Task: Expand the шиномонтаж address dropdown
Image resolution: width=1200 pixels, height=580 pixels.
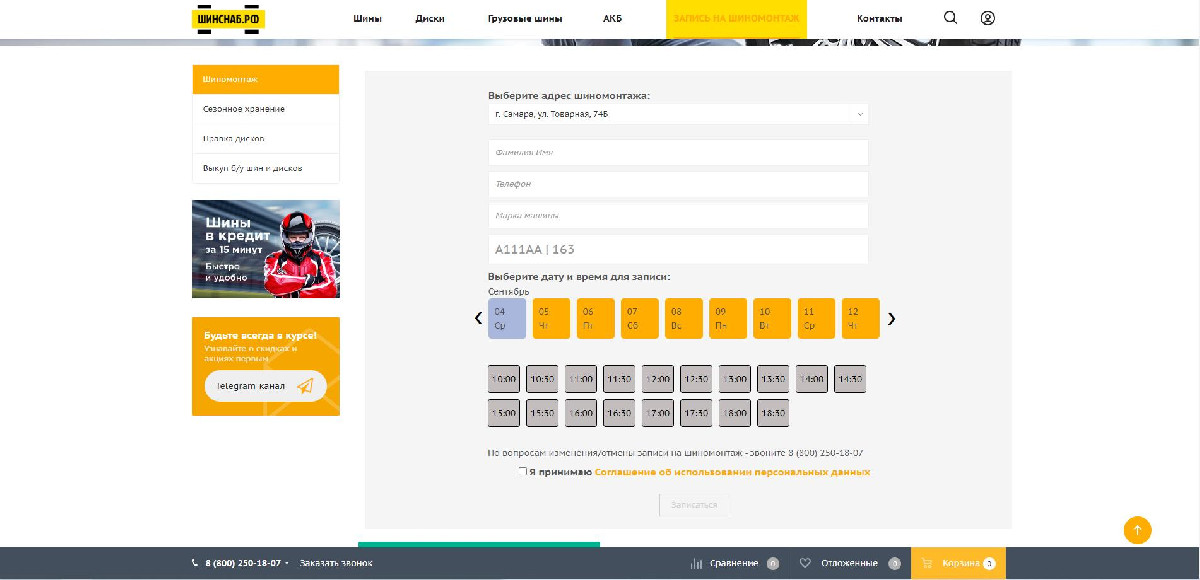Action: point(678,114)
